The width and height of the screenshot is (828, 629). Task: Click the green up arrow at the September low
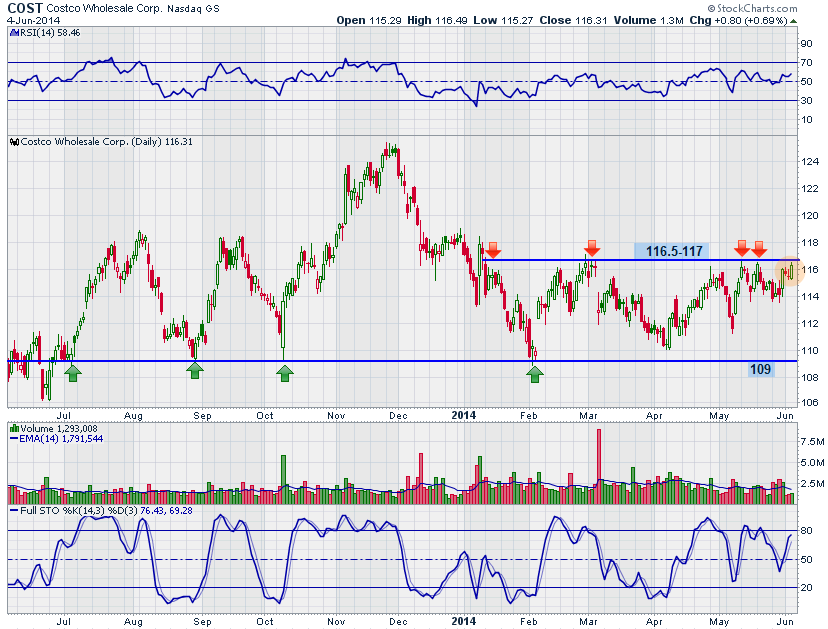point(195,370)
